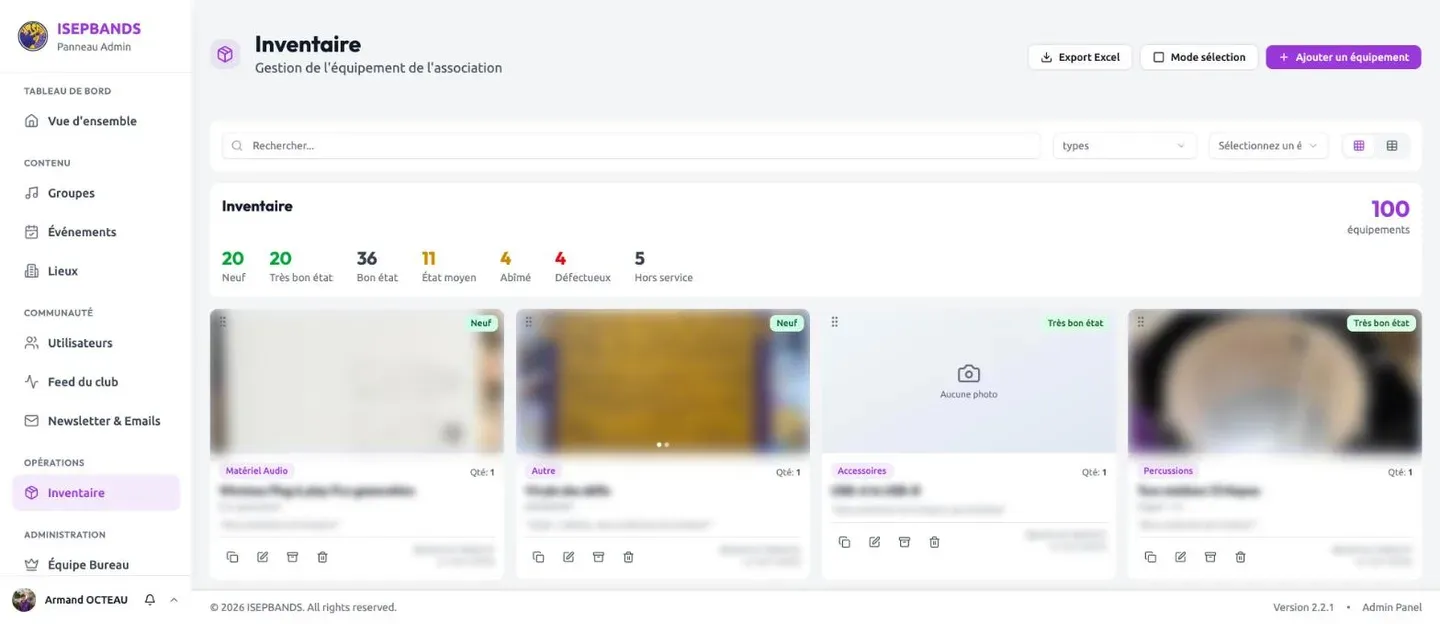
Task: Grab the drag handle on Autre card
Action: (x=529, y=322)
